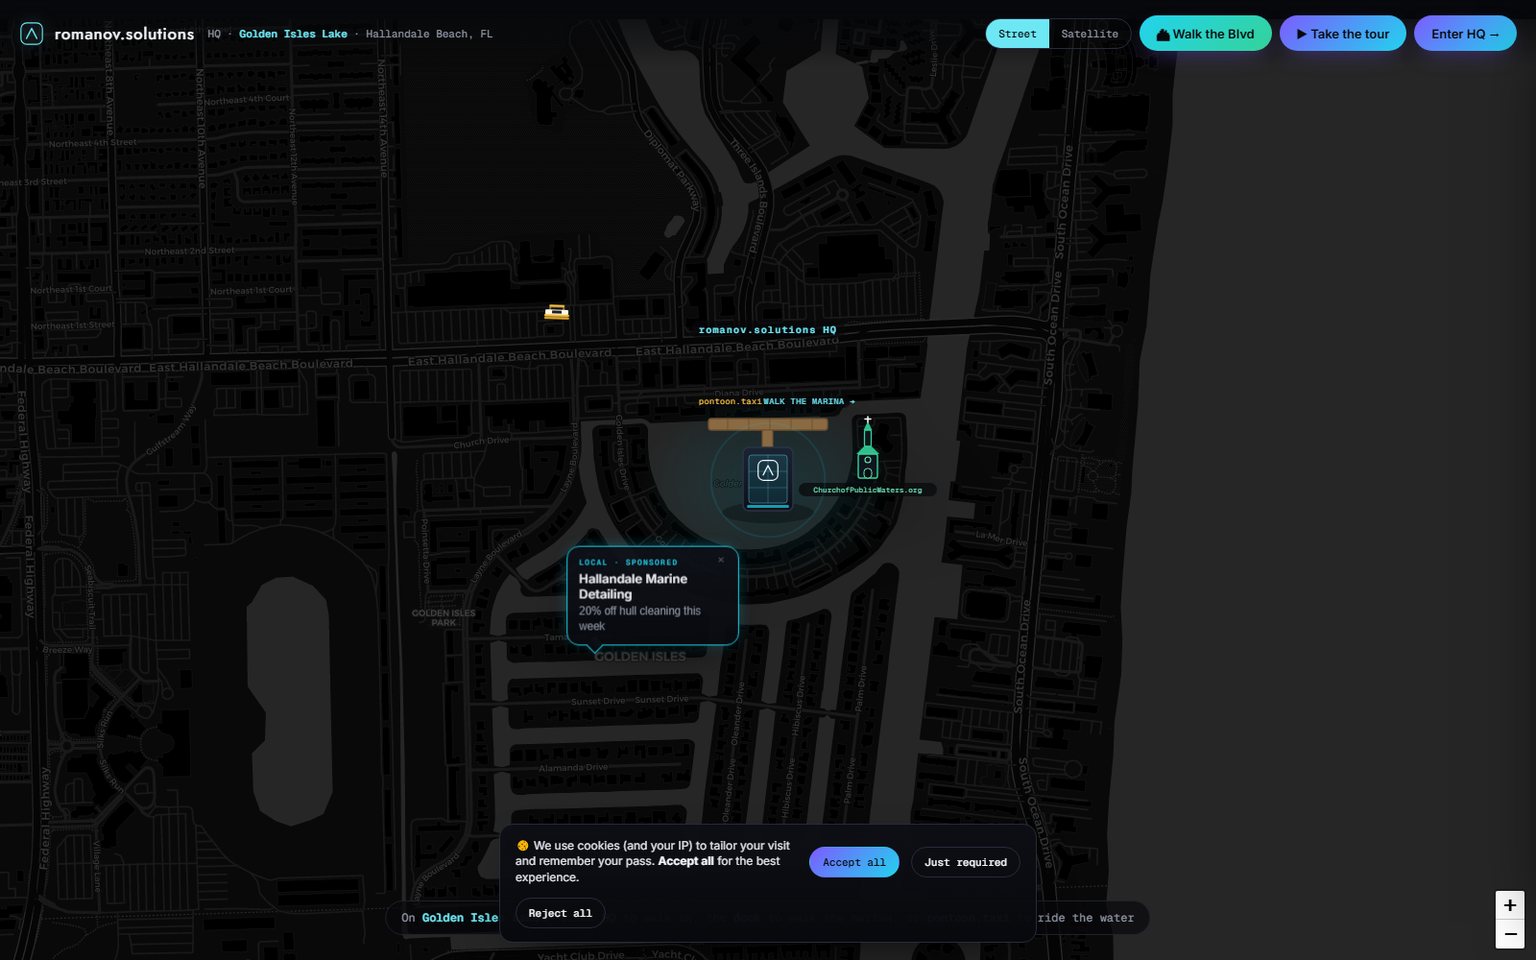This screenshot has height=960, width=1536.
Task: Click the 'ride the water' ticker text
Action: pos(1085,918)
